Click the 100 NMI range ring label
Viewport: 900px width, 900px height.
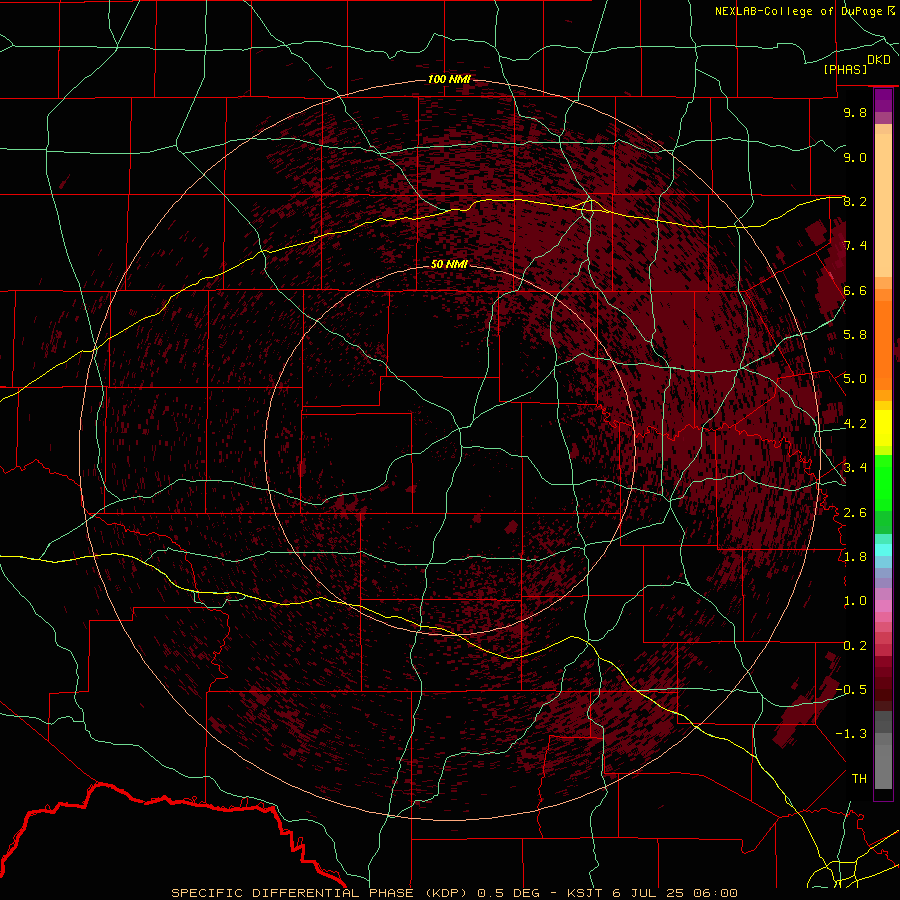tap(449, 79)
